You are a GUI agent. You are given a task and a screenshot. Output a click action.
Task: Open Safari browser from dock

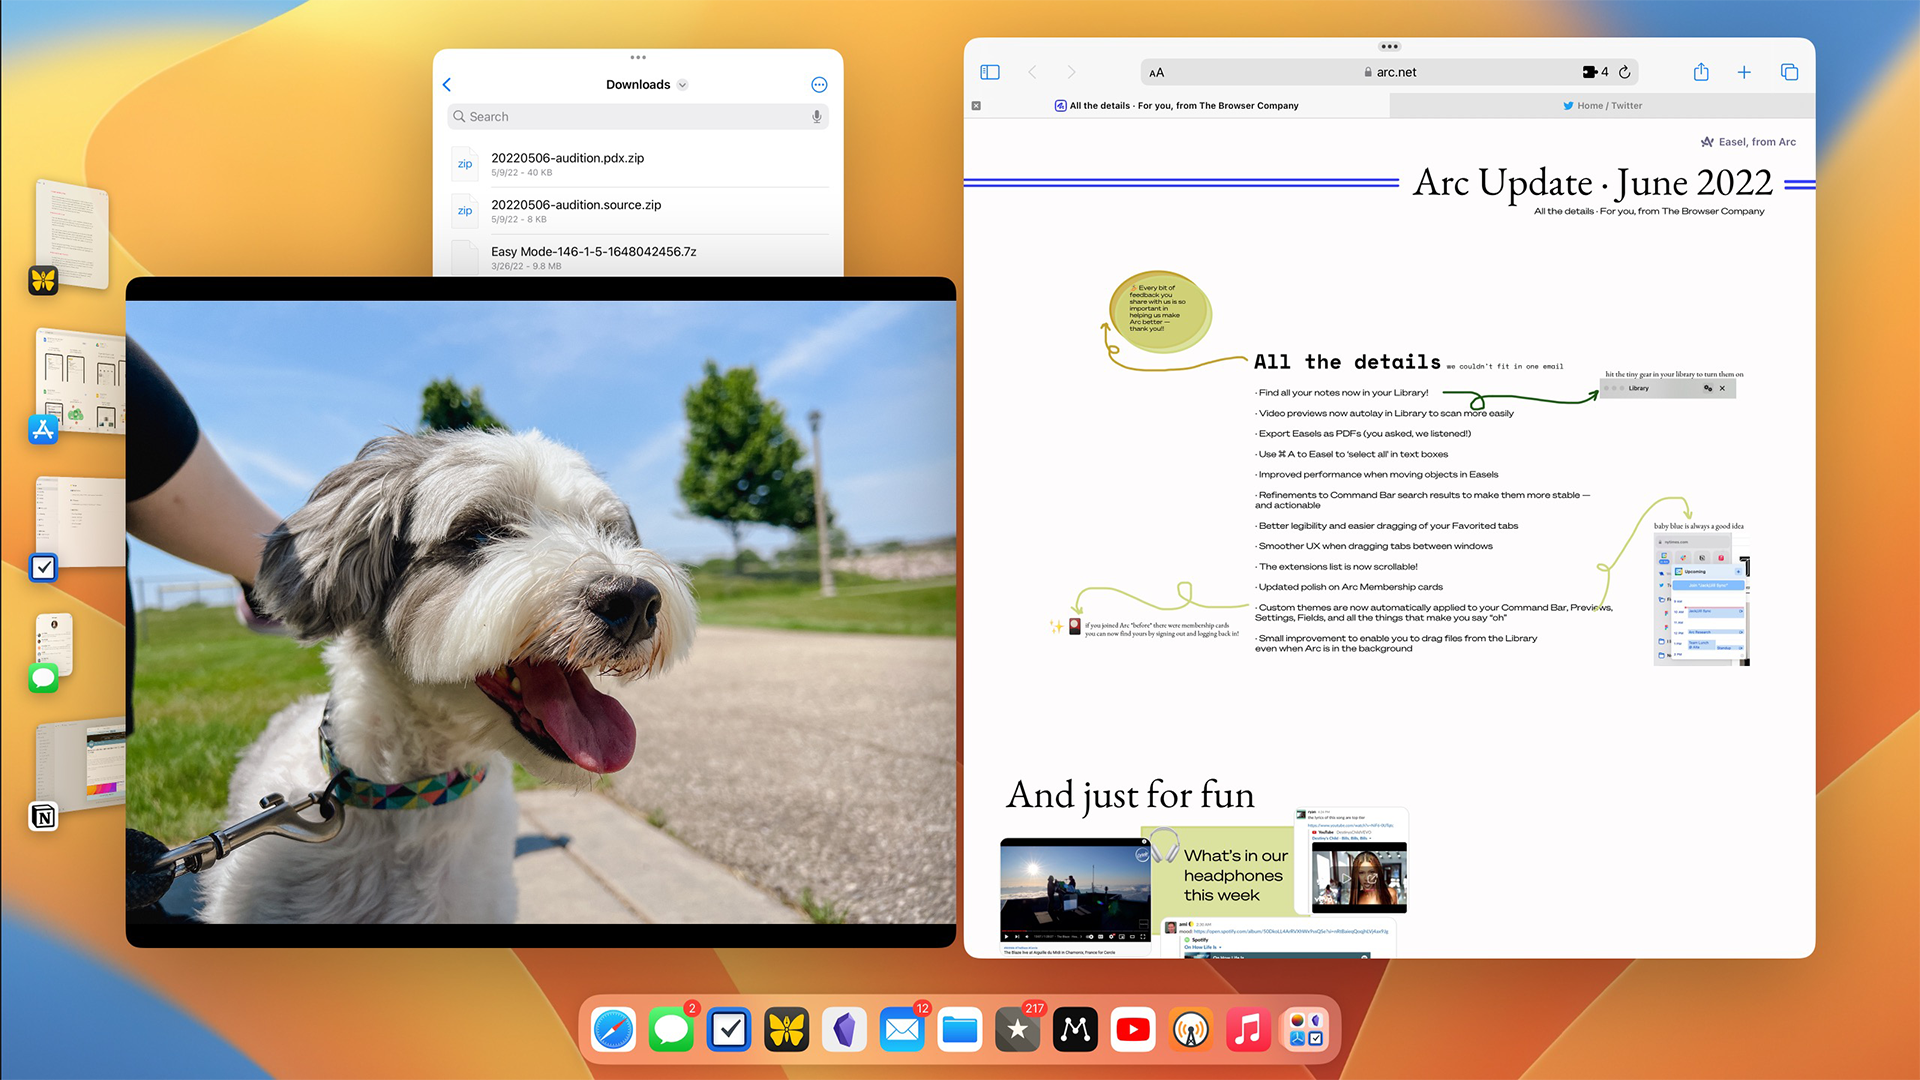pyautogui.click(x=612, y=1030)
